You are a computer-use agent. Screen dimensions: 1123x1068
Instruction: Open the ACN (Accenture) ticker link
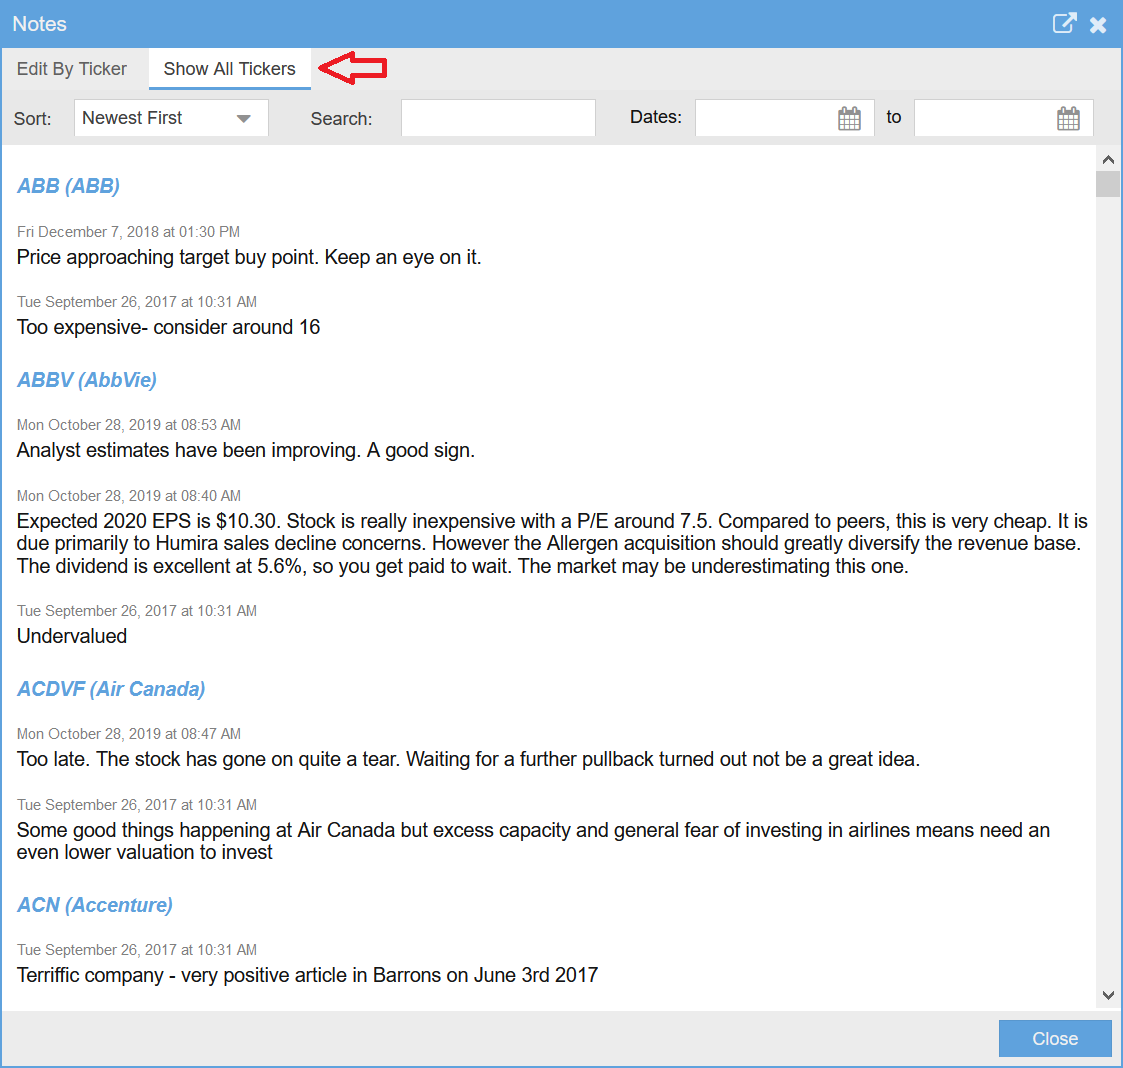95,905
